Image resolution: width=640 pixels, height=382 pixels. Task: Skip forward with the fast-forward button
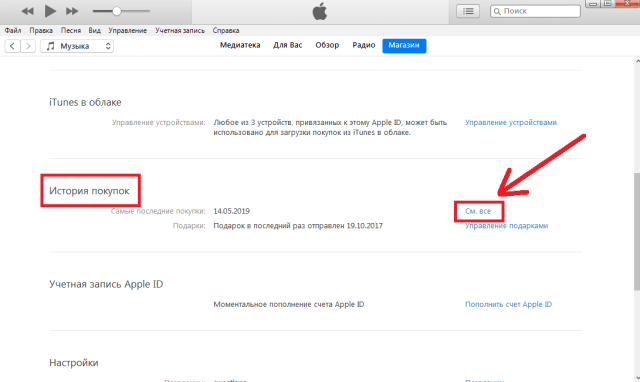[x=72, y=11]
